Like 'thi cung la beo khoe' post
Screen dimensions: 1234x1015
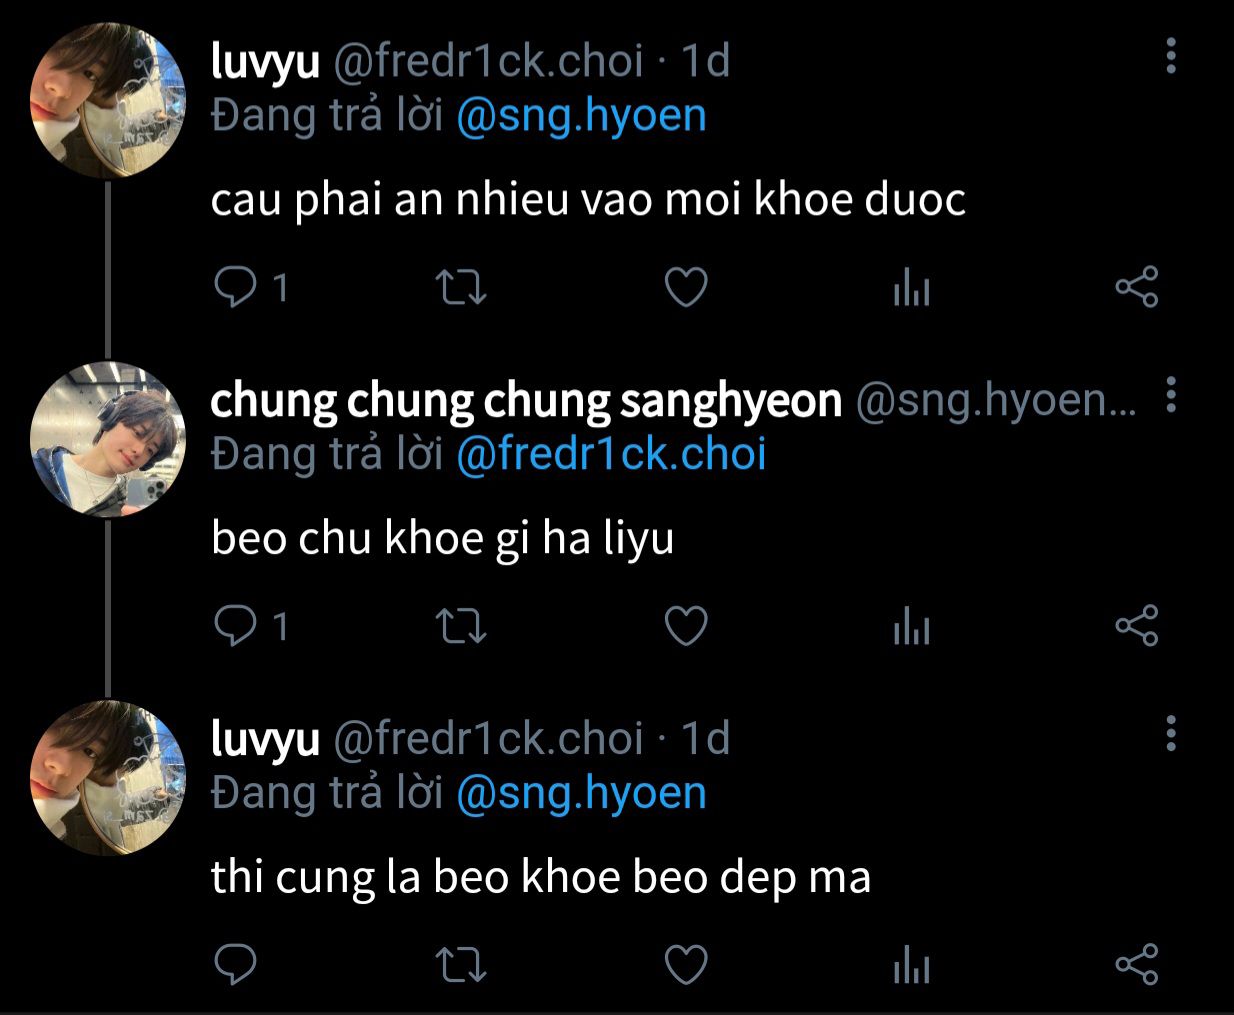pyautogui.click(x=686, y=966)
